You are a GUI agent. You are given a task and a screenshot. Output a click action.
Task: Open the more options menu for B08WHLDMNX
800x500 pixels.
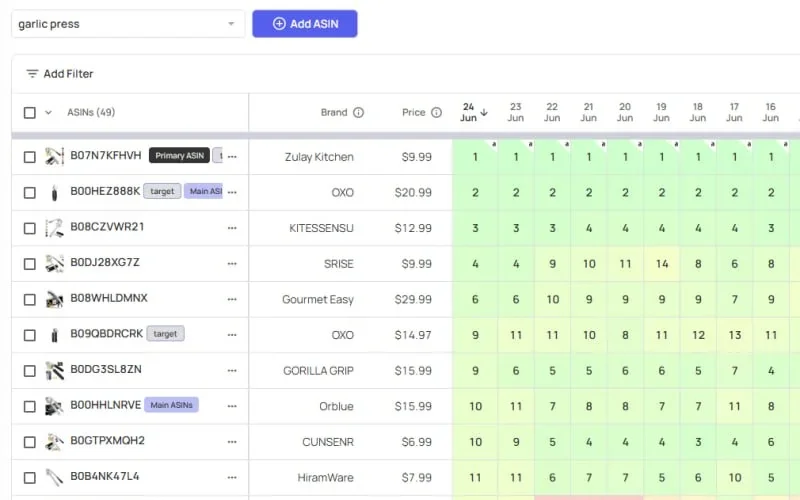pos(232,299)
